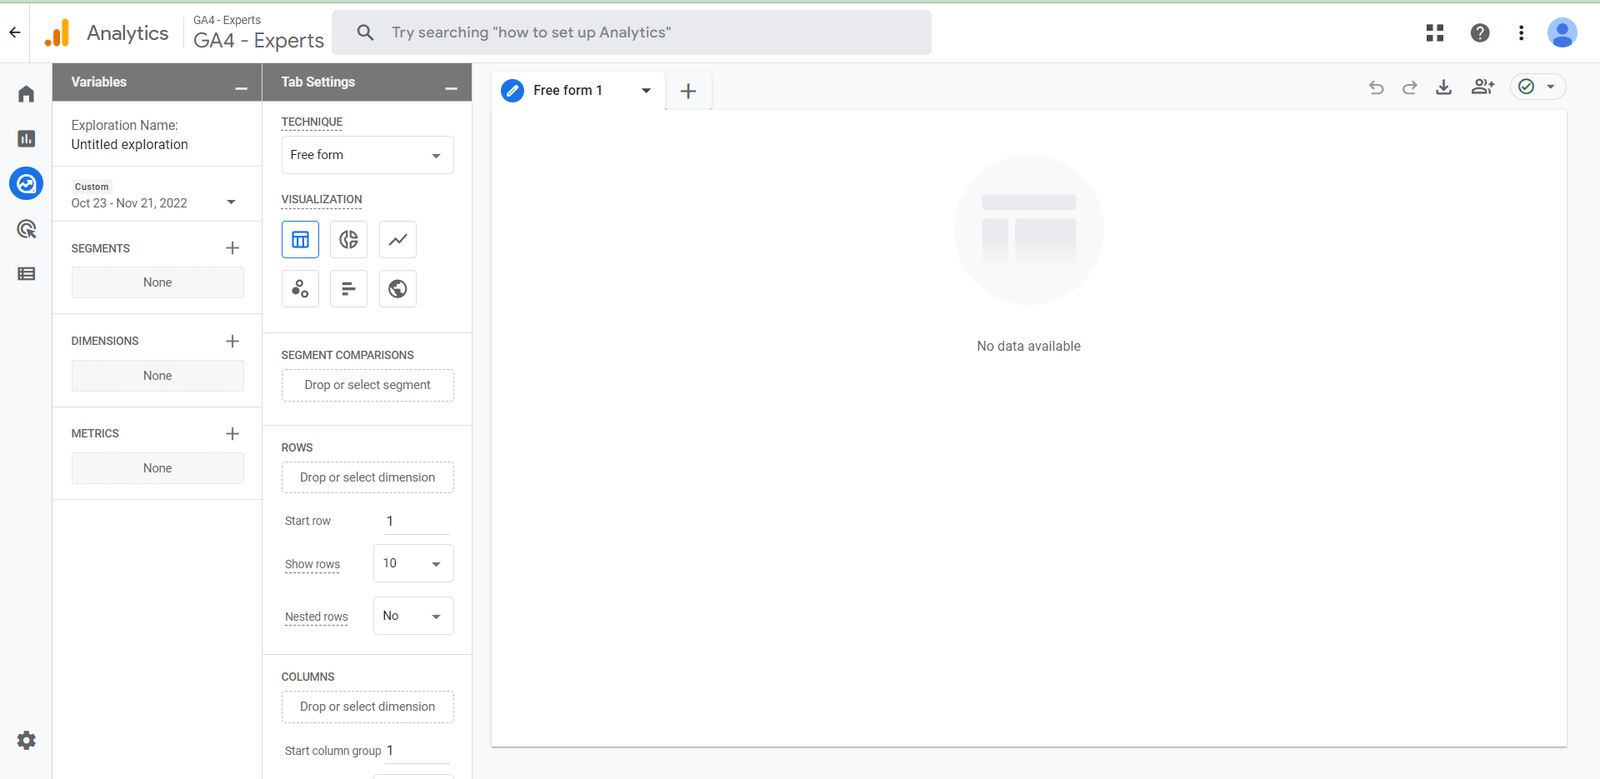Pick the bar chart visualization
This screenshot has width=1600, height=779.
348,289
